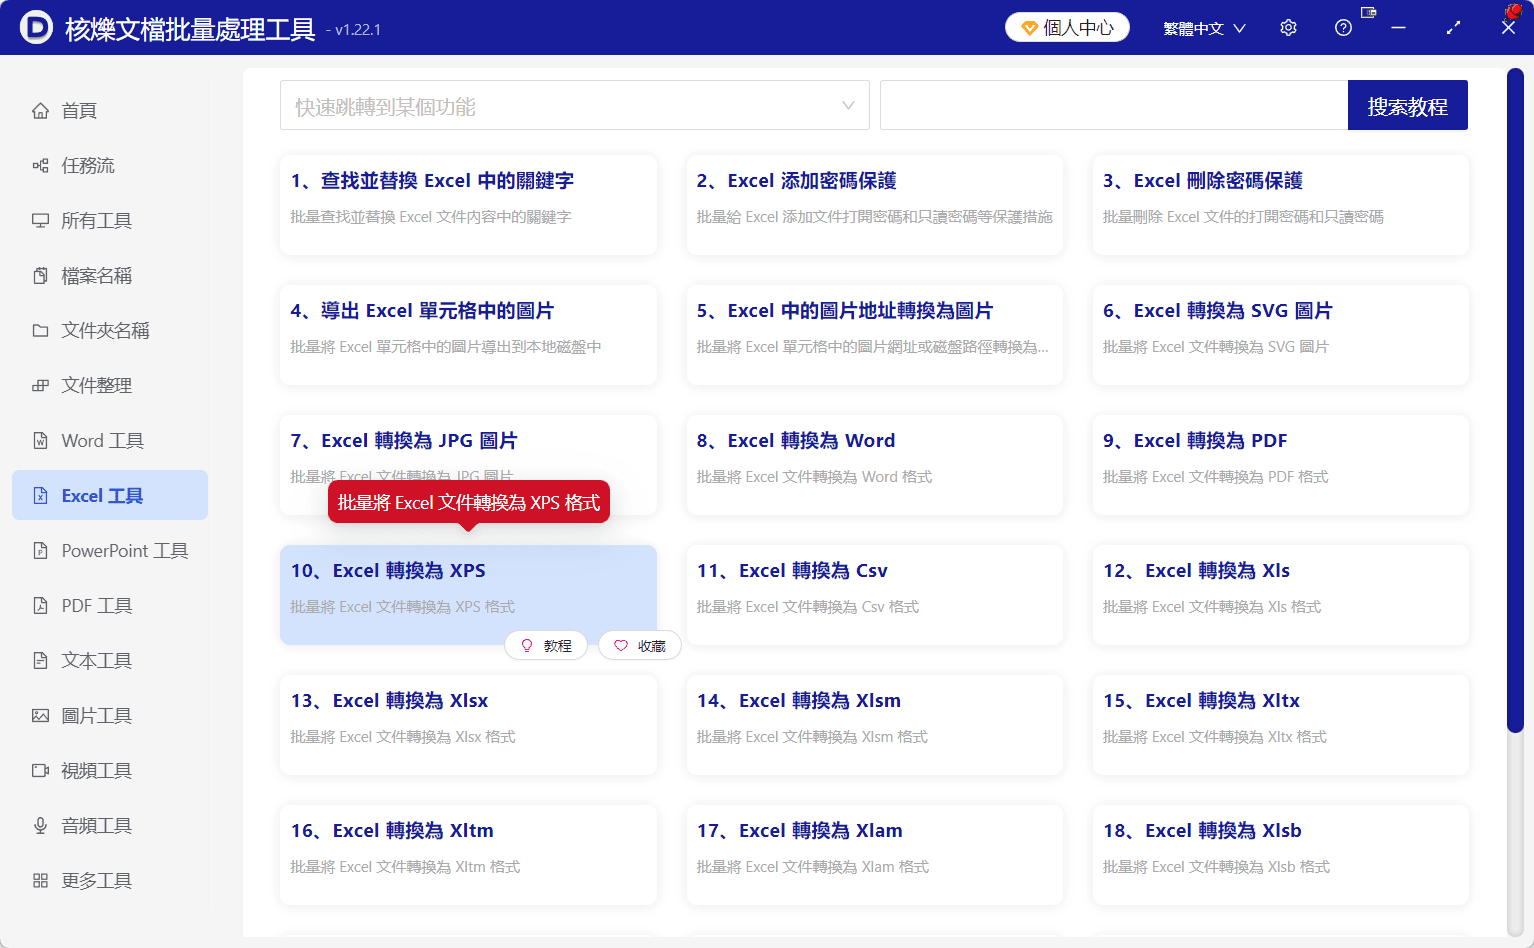Viewport: 1534px width, 948px height.
Task: Open settings via the gear icon
Action: 1288,28
